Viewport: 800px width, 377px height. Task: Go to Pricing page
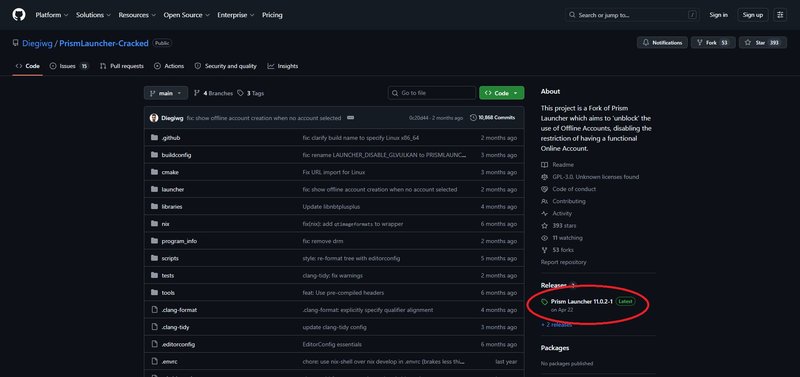point(272,15)
